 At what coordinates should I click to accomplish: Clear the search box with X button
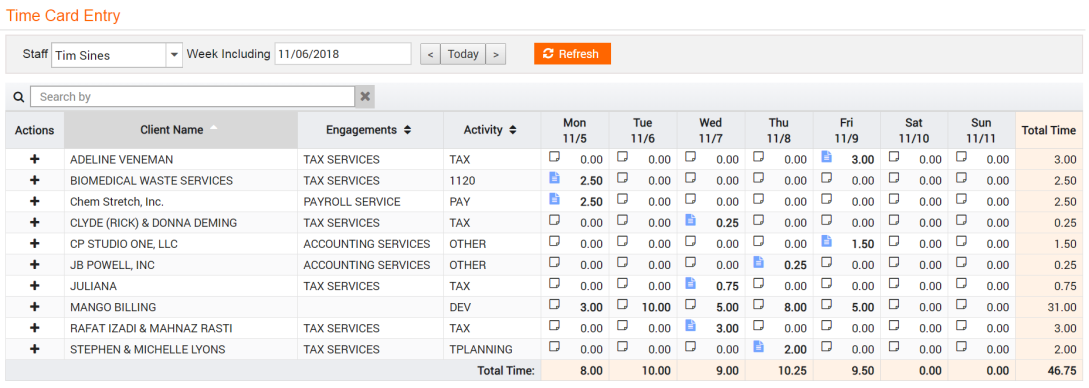coord(365,97)
